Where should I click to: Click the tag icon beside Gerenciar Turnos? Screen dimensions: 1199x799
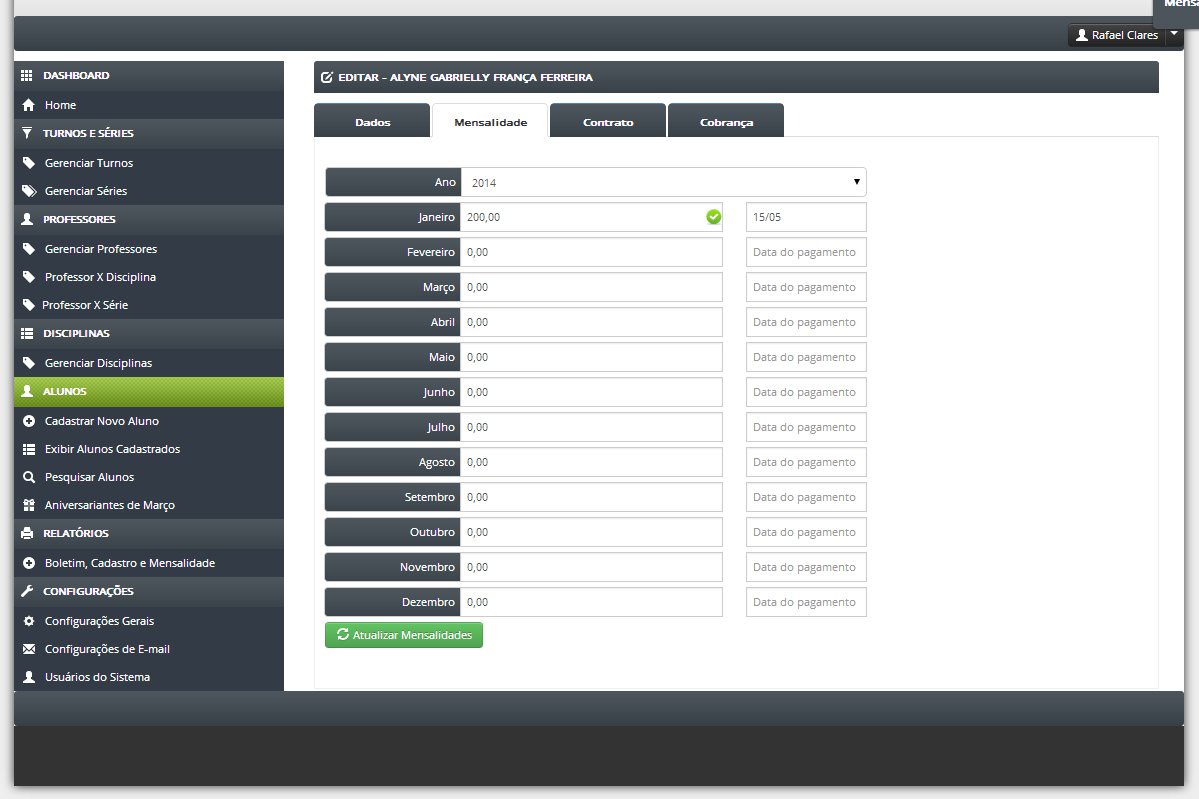29,163
